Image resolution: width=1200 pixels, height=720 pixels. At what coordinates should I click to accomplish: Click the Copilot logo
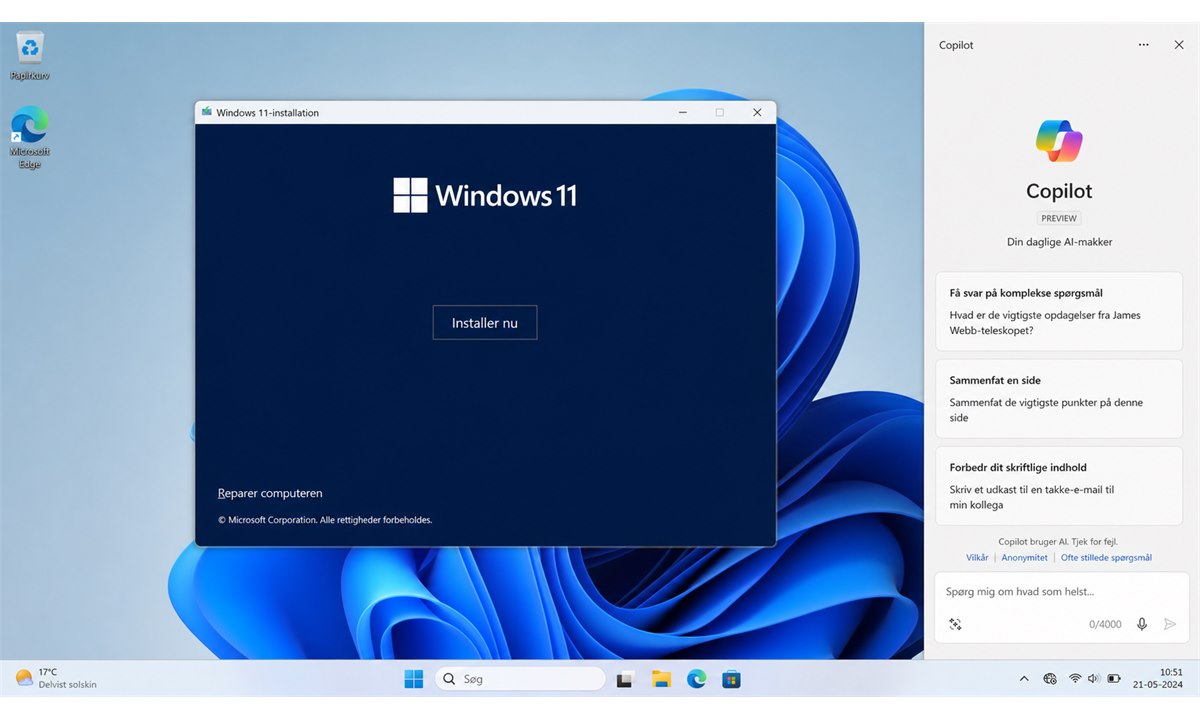click(1059, 141)
